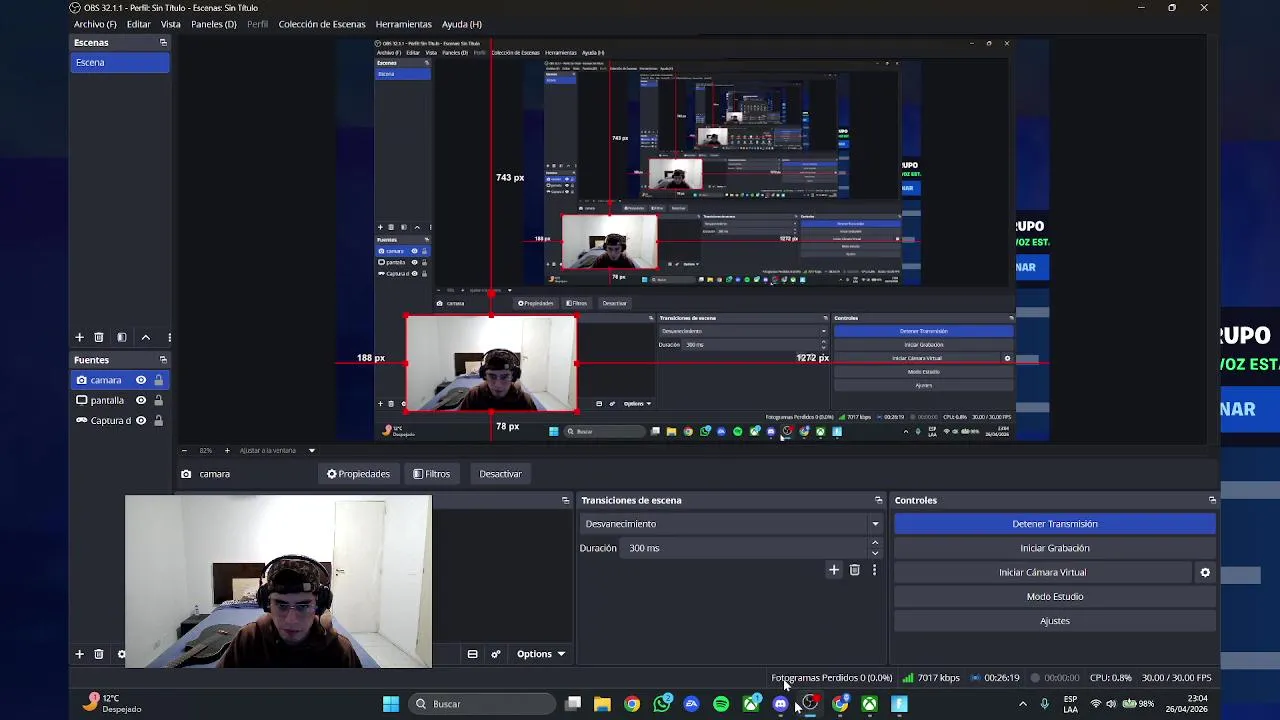The width and height of the screenshot is (1280, 720).
Task: Remove the scene transition with the trash icon
Action: [854, 570]
